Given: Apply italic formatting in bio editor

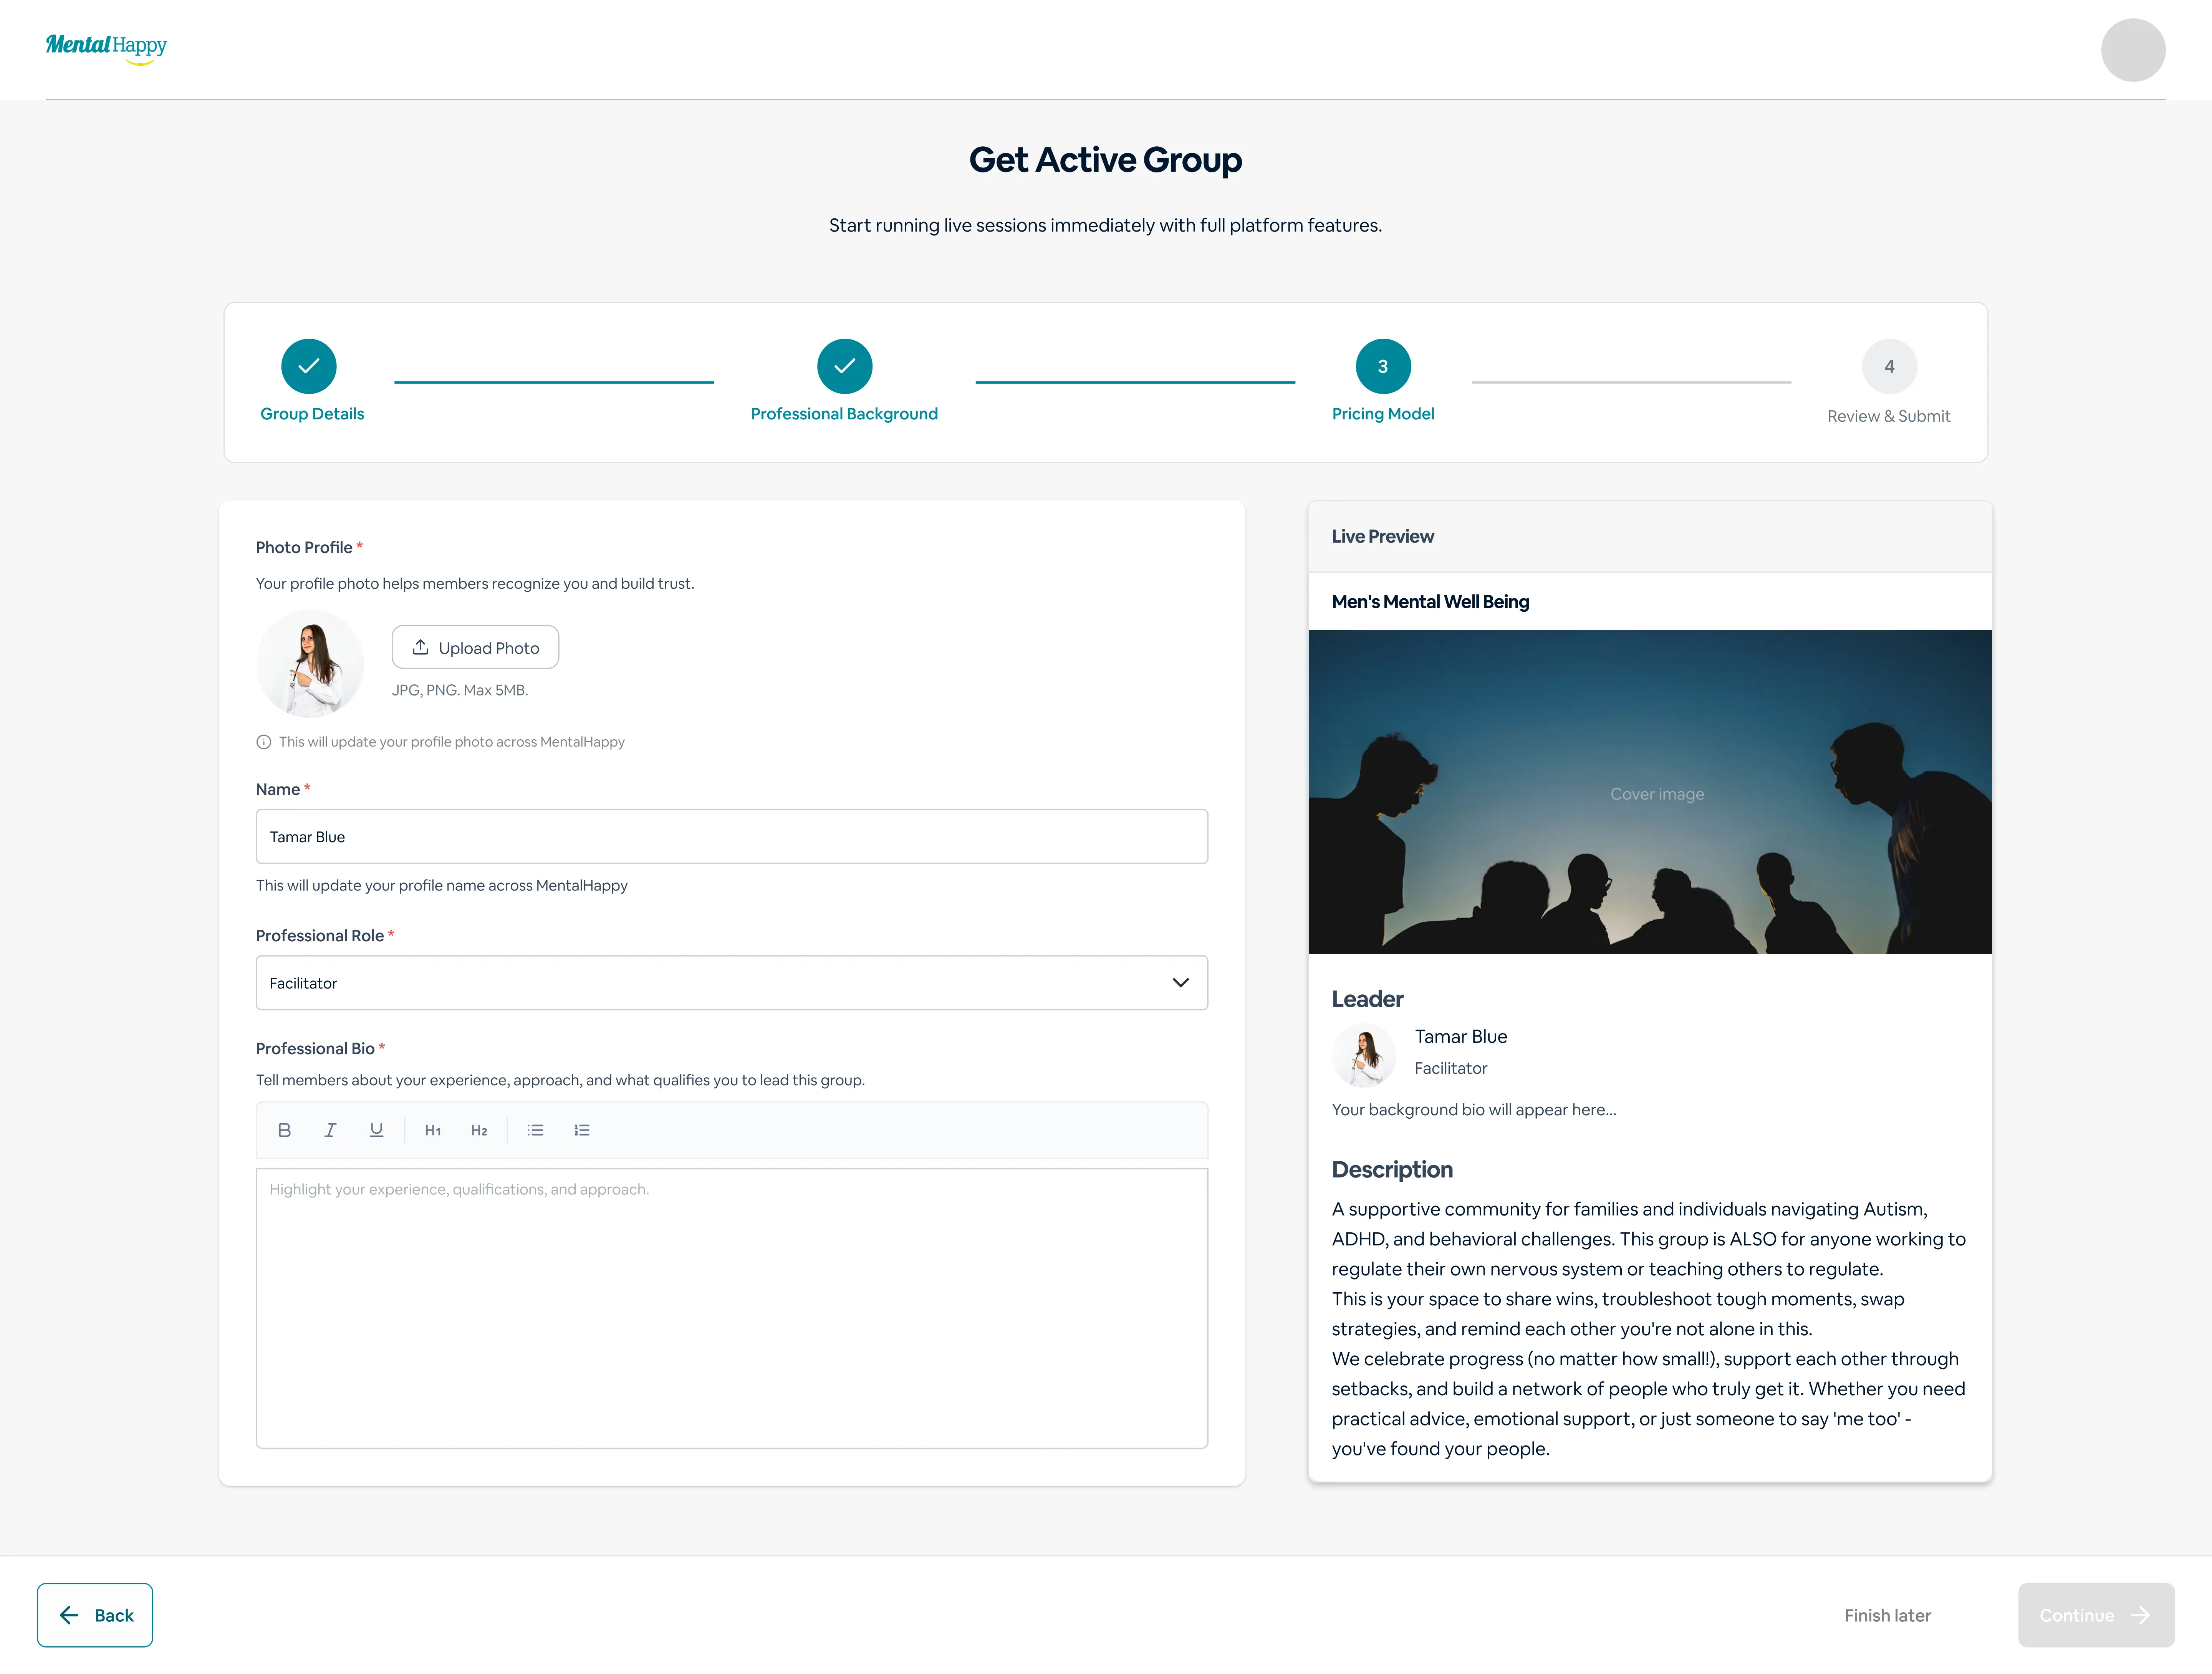Looking at the screenshot, I should click(330, 1130).
